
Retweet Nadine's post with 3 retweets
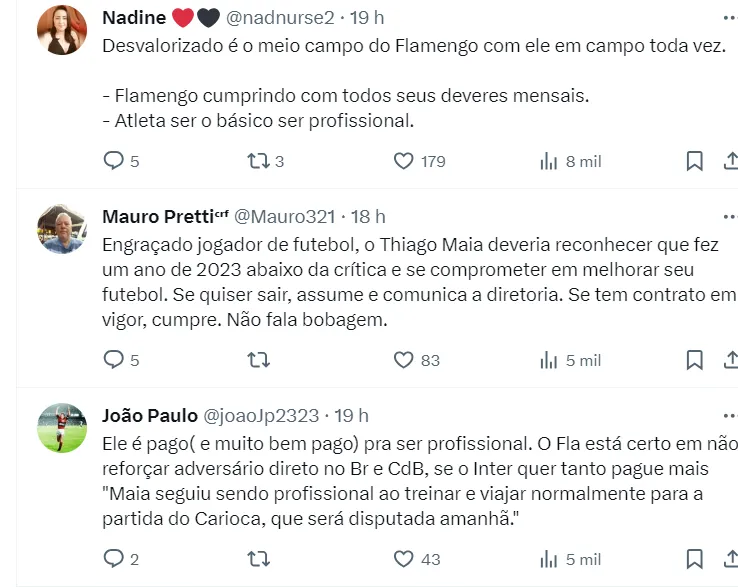point(258,161)
